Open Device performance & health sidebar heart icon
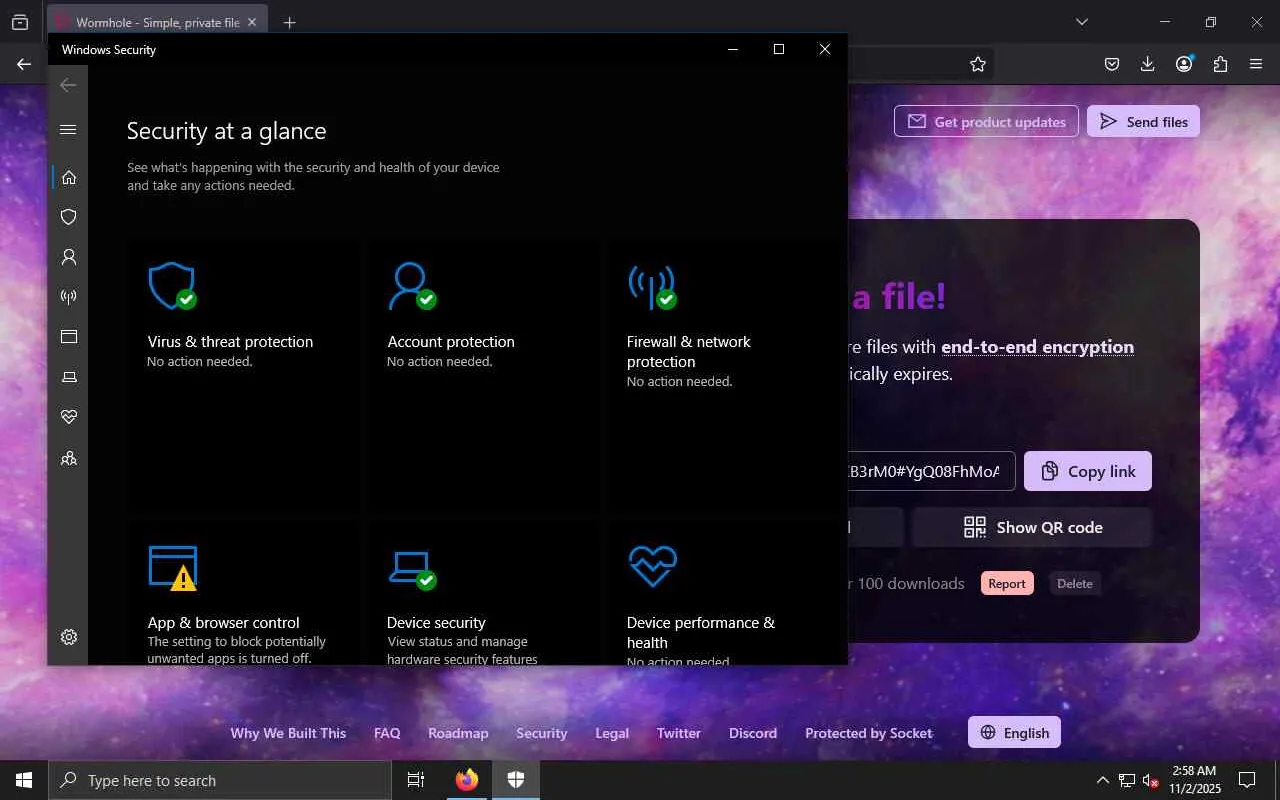Viewport: 1280px width, 800px height. 68,417
